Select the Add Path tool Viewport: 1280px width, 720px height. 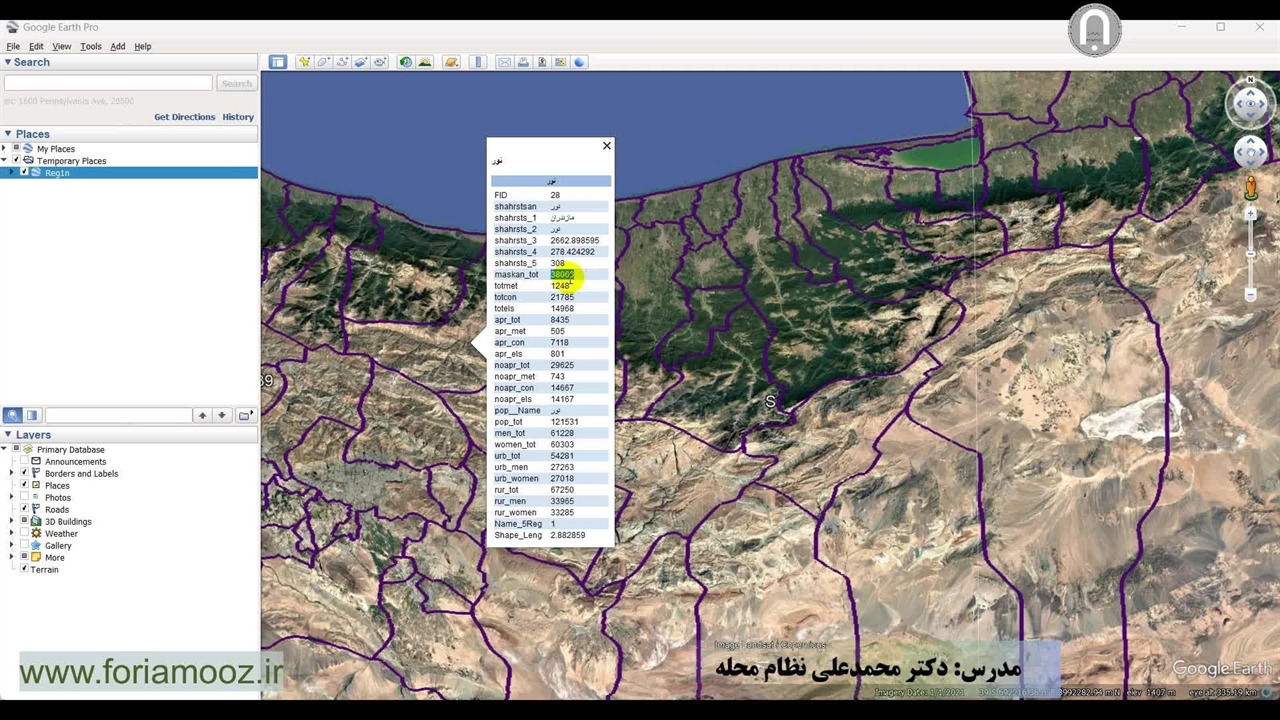pyautogui.click(x=342, y=62)
